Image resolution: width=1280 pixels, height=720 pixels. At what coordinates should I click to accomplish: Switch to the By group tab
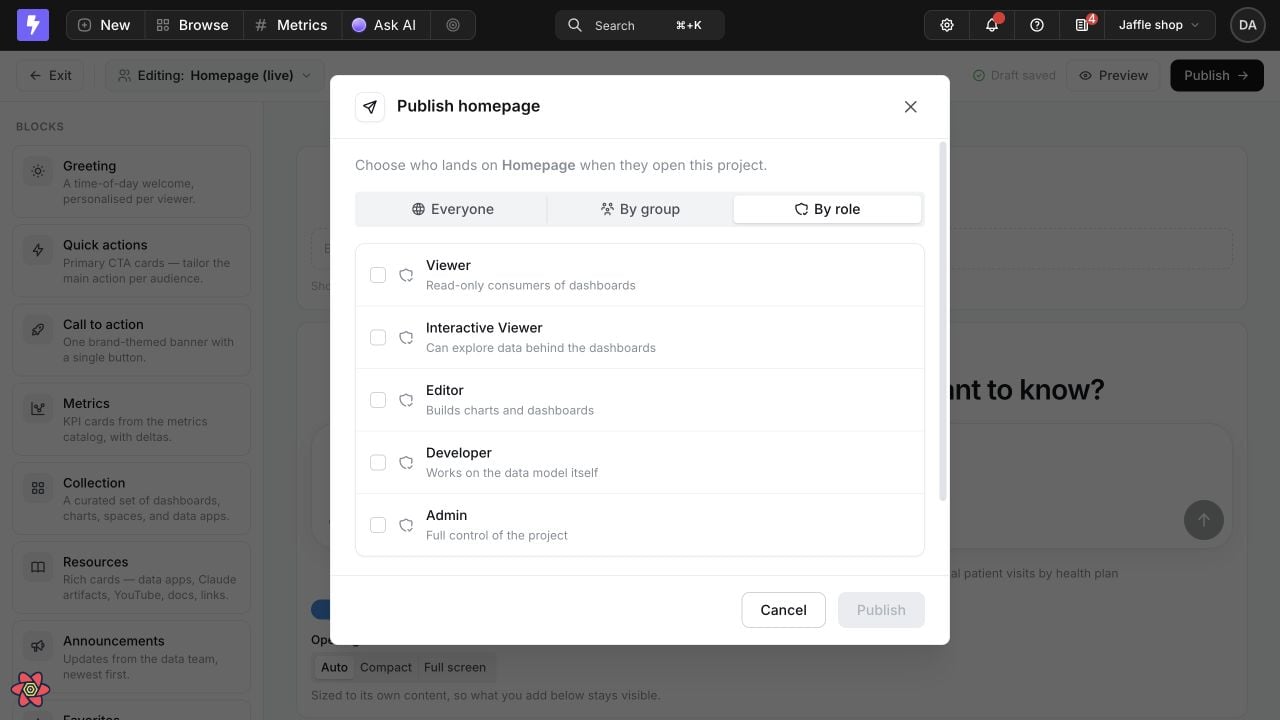640,209
